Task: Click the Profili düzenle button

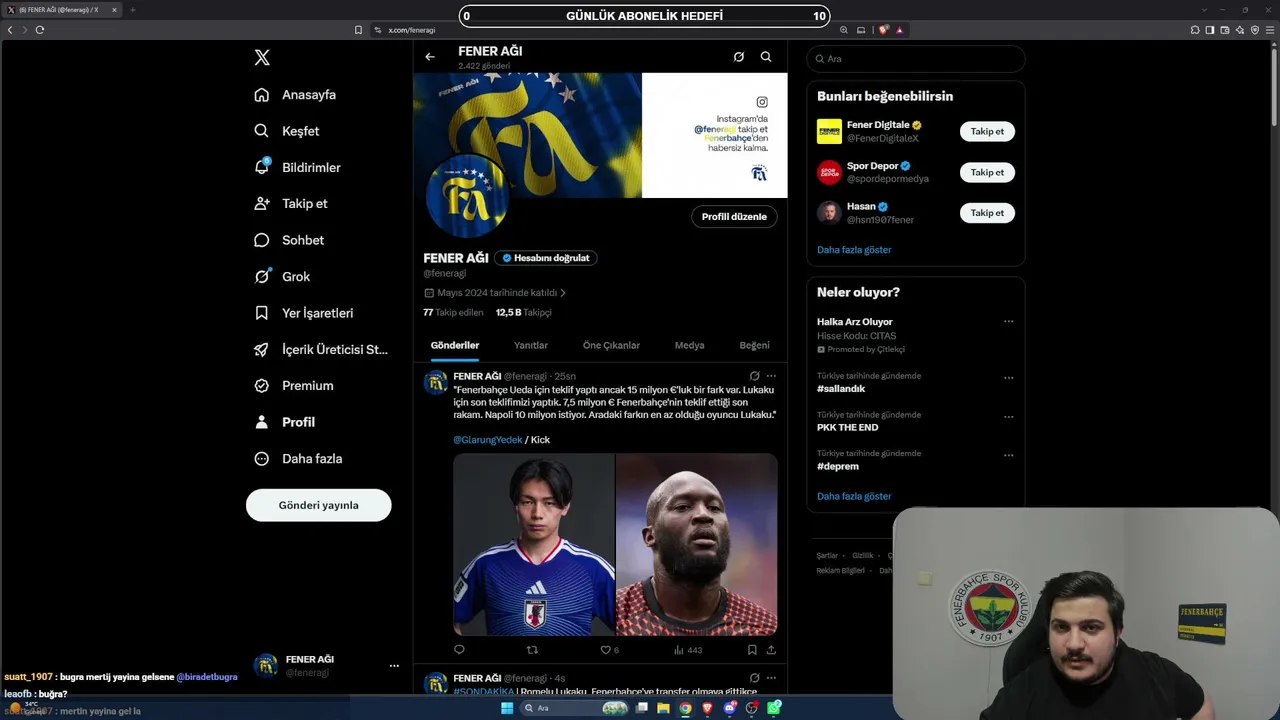Action: click(x=734, y=217)
